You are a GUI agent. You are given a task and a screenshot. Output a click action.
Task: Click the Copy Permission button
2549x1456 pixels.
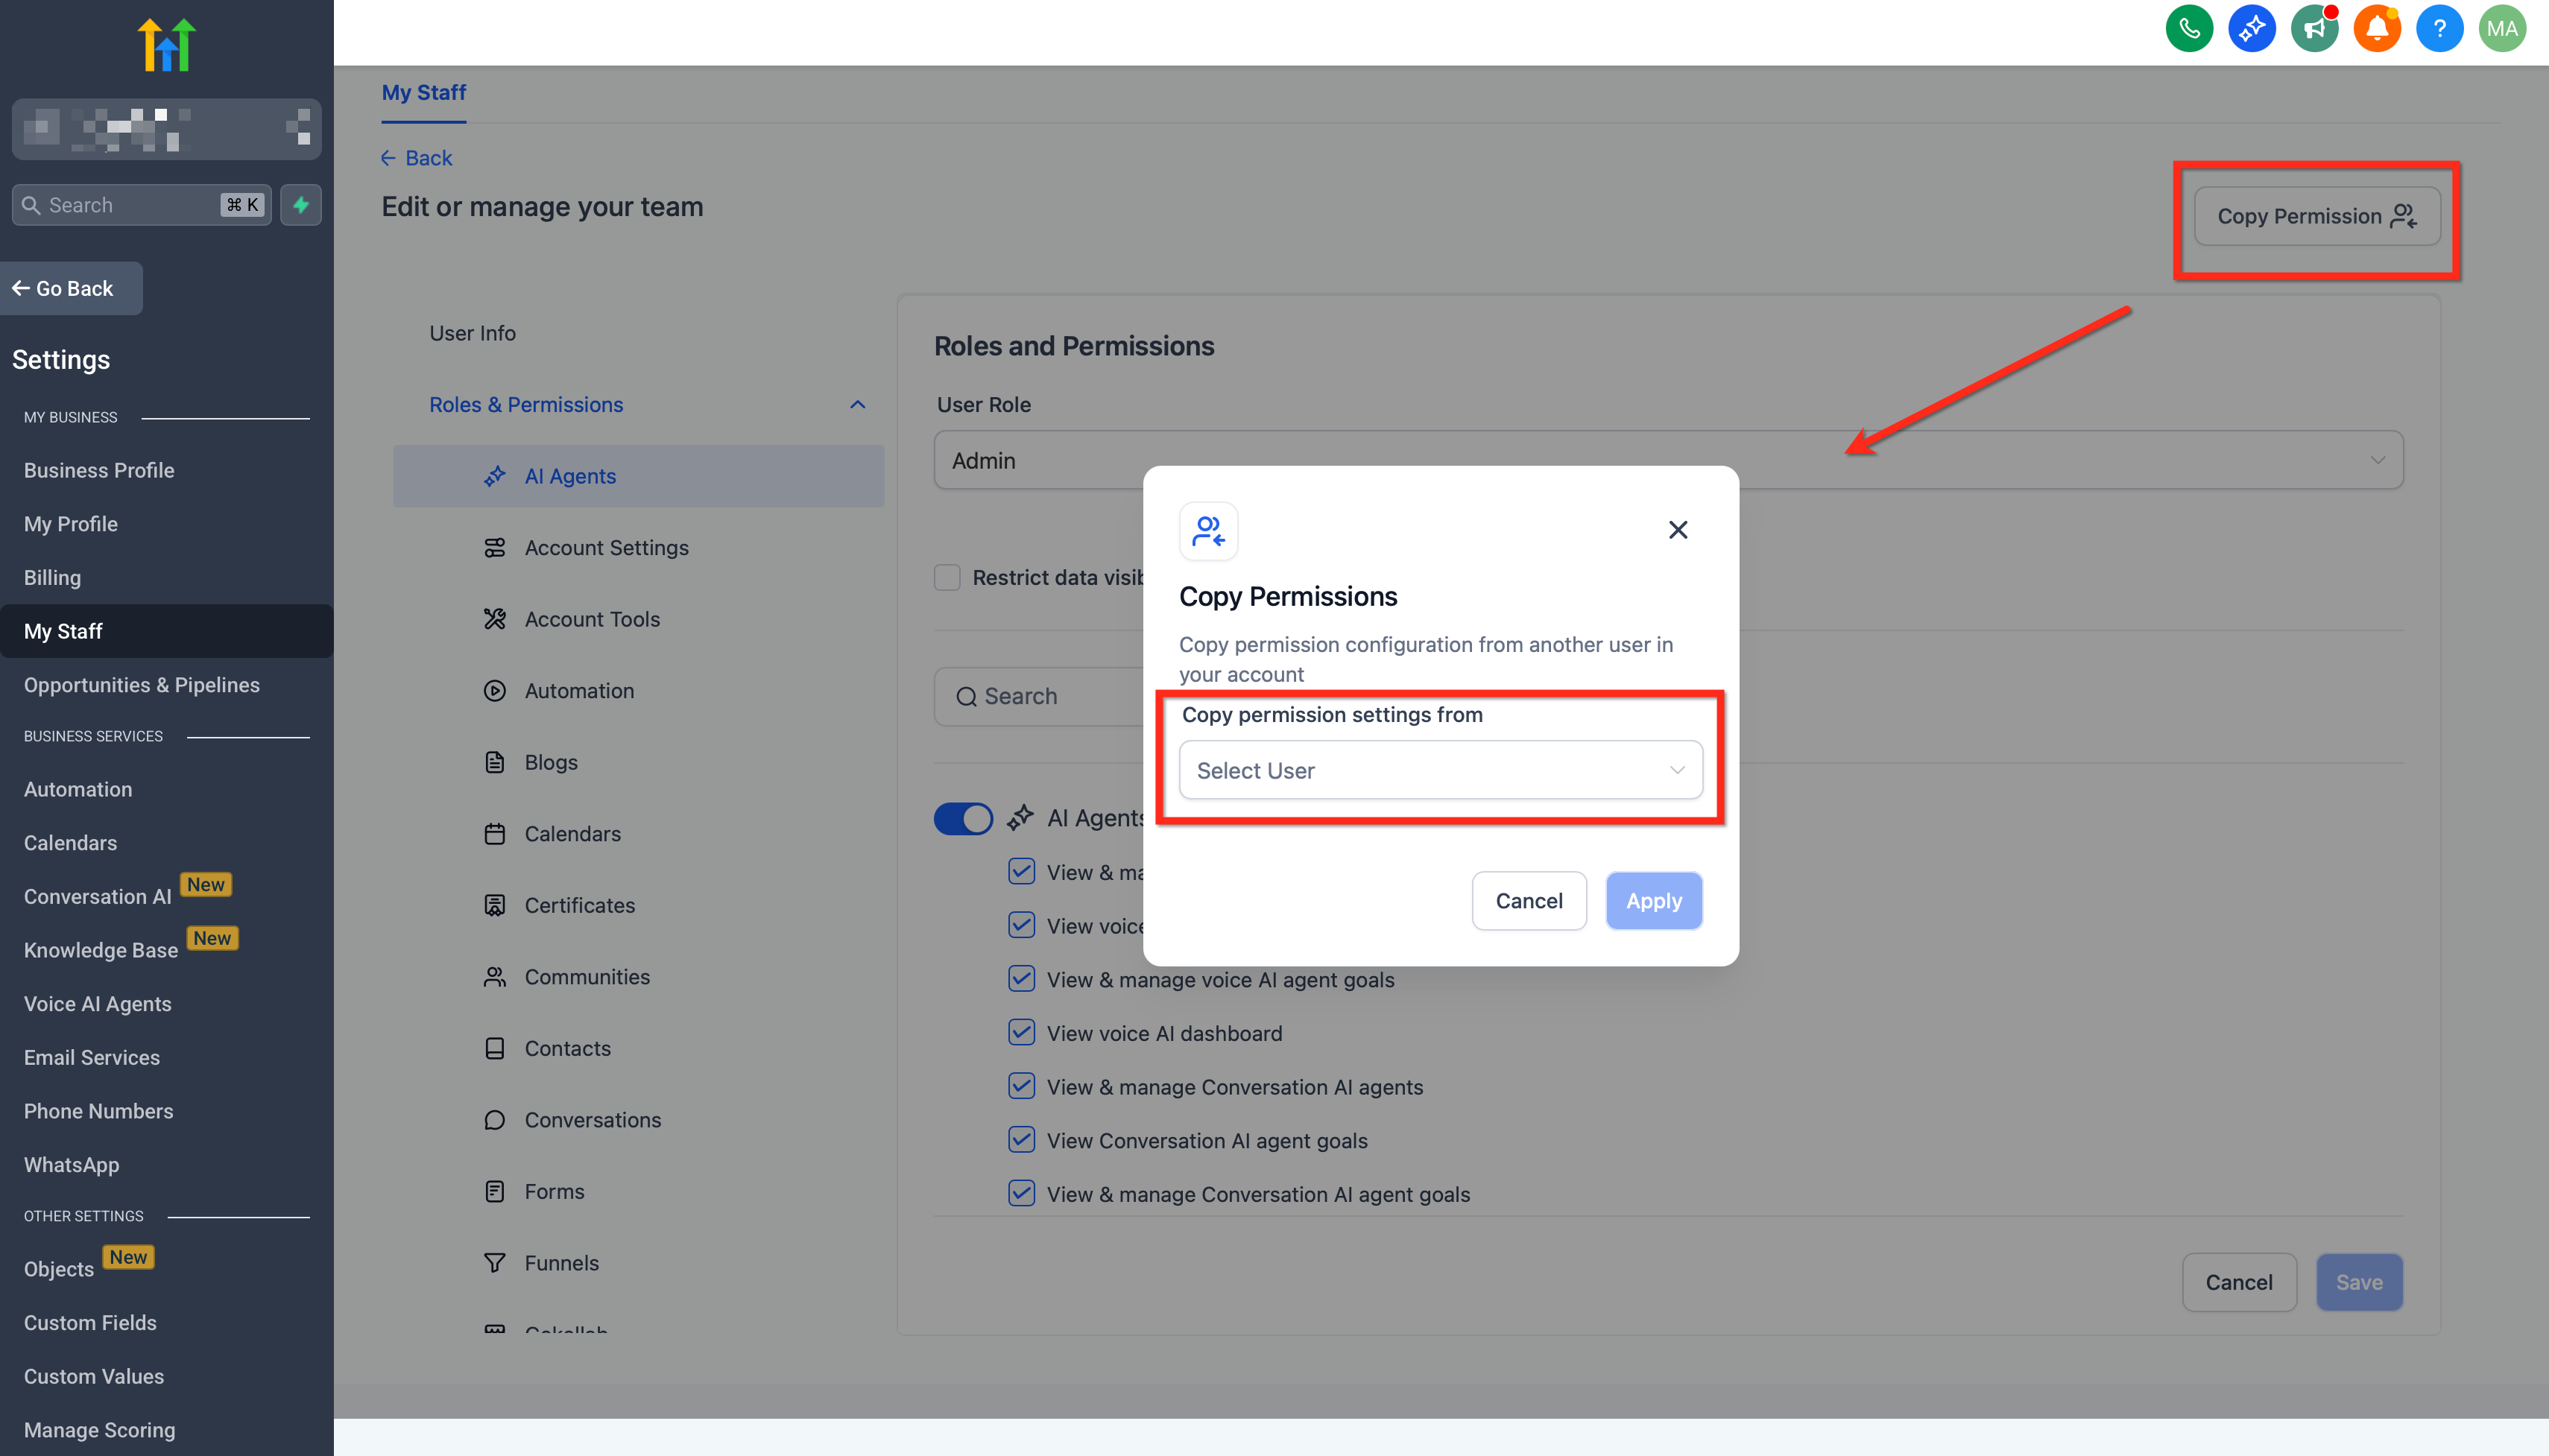(2316, 216)
